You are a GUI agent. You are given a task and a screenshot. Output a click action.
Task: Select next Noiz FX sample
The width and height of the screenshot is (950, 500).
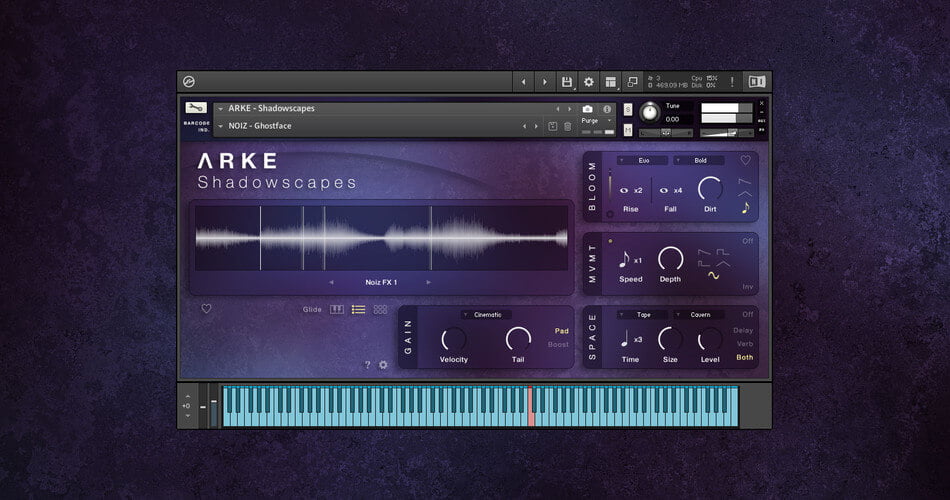pos(428,282)
